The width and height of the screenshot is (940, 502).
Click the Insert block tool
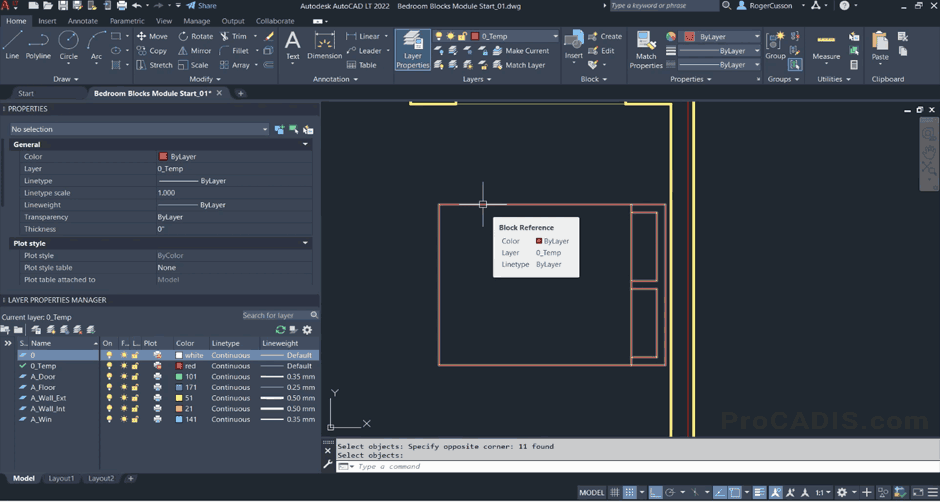tap(574, 46)
